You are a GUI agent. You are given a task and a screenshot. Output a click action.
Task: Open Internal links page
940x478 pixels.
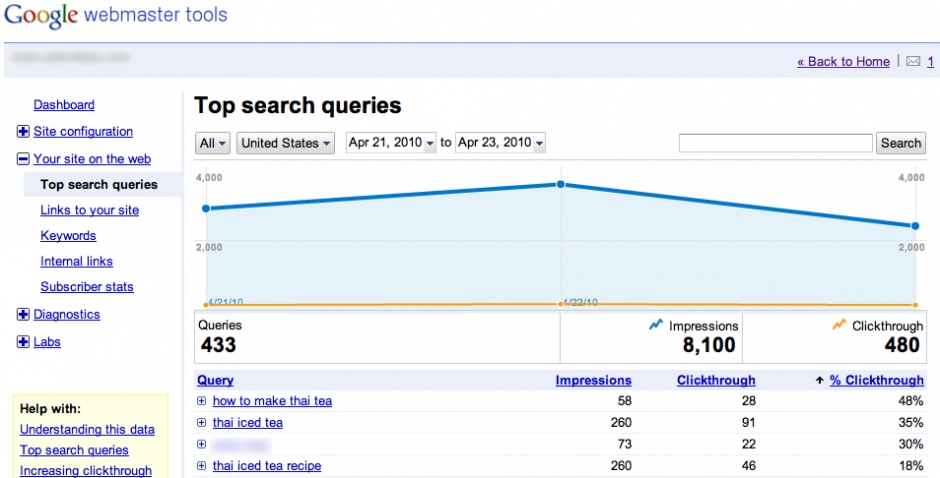76,261
